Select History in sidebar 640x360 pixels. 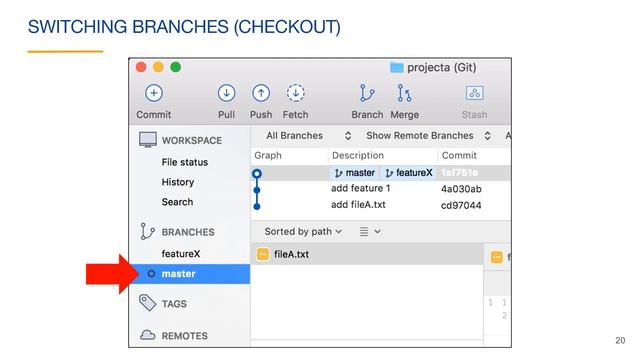(x=178, y=182)
